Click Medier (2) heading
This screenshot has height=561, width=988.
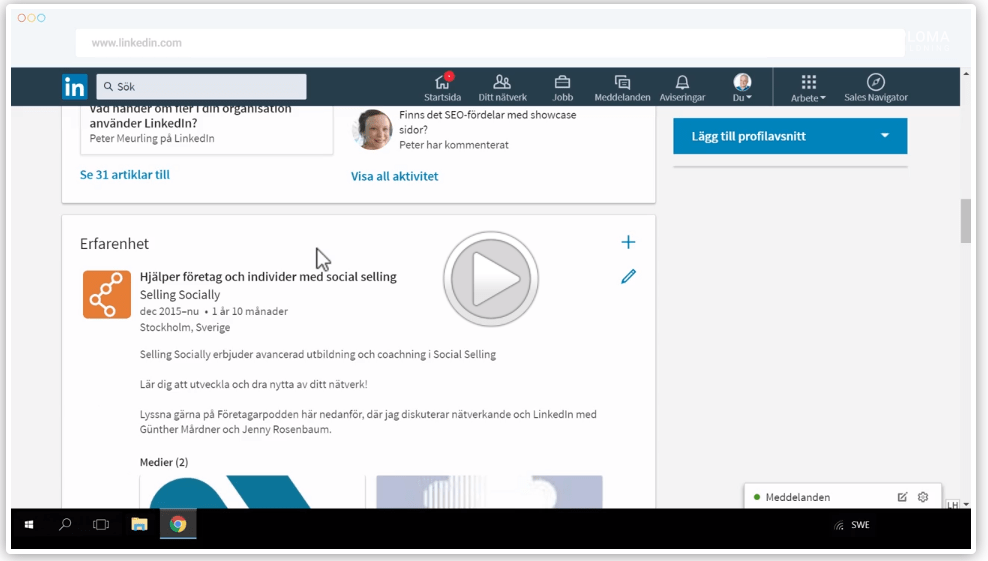(164, 462)
